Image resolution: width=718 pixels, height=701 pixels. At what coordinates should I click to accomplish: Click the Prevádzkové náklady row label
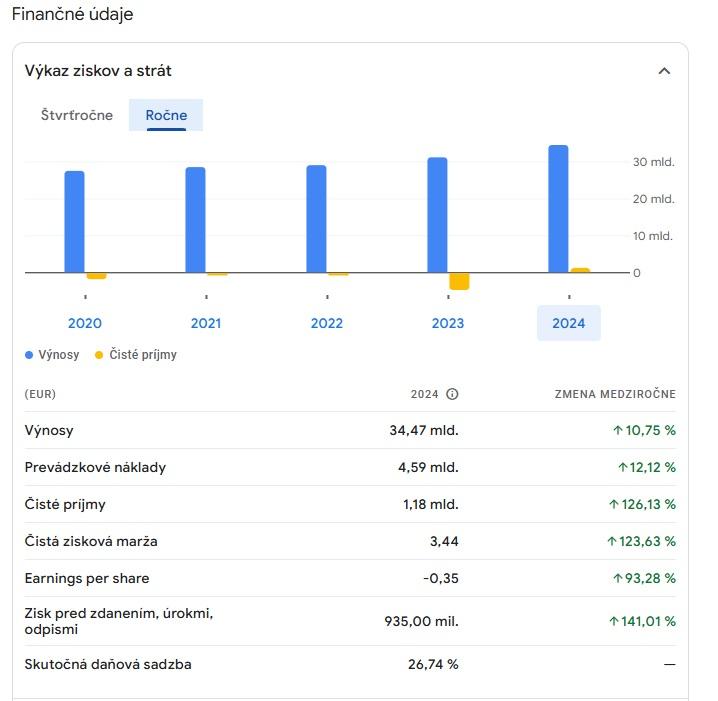[x=95, y=467]
